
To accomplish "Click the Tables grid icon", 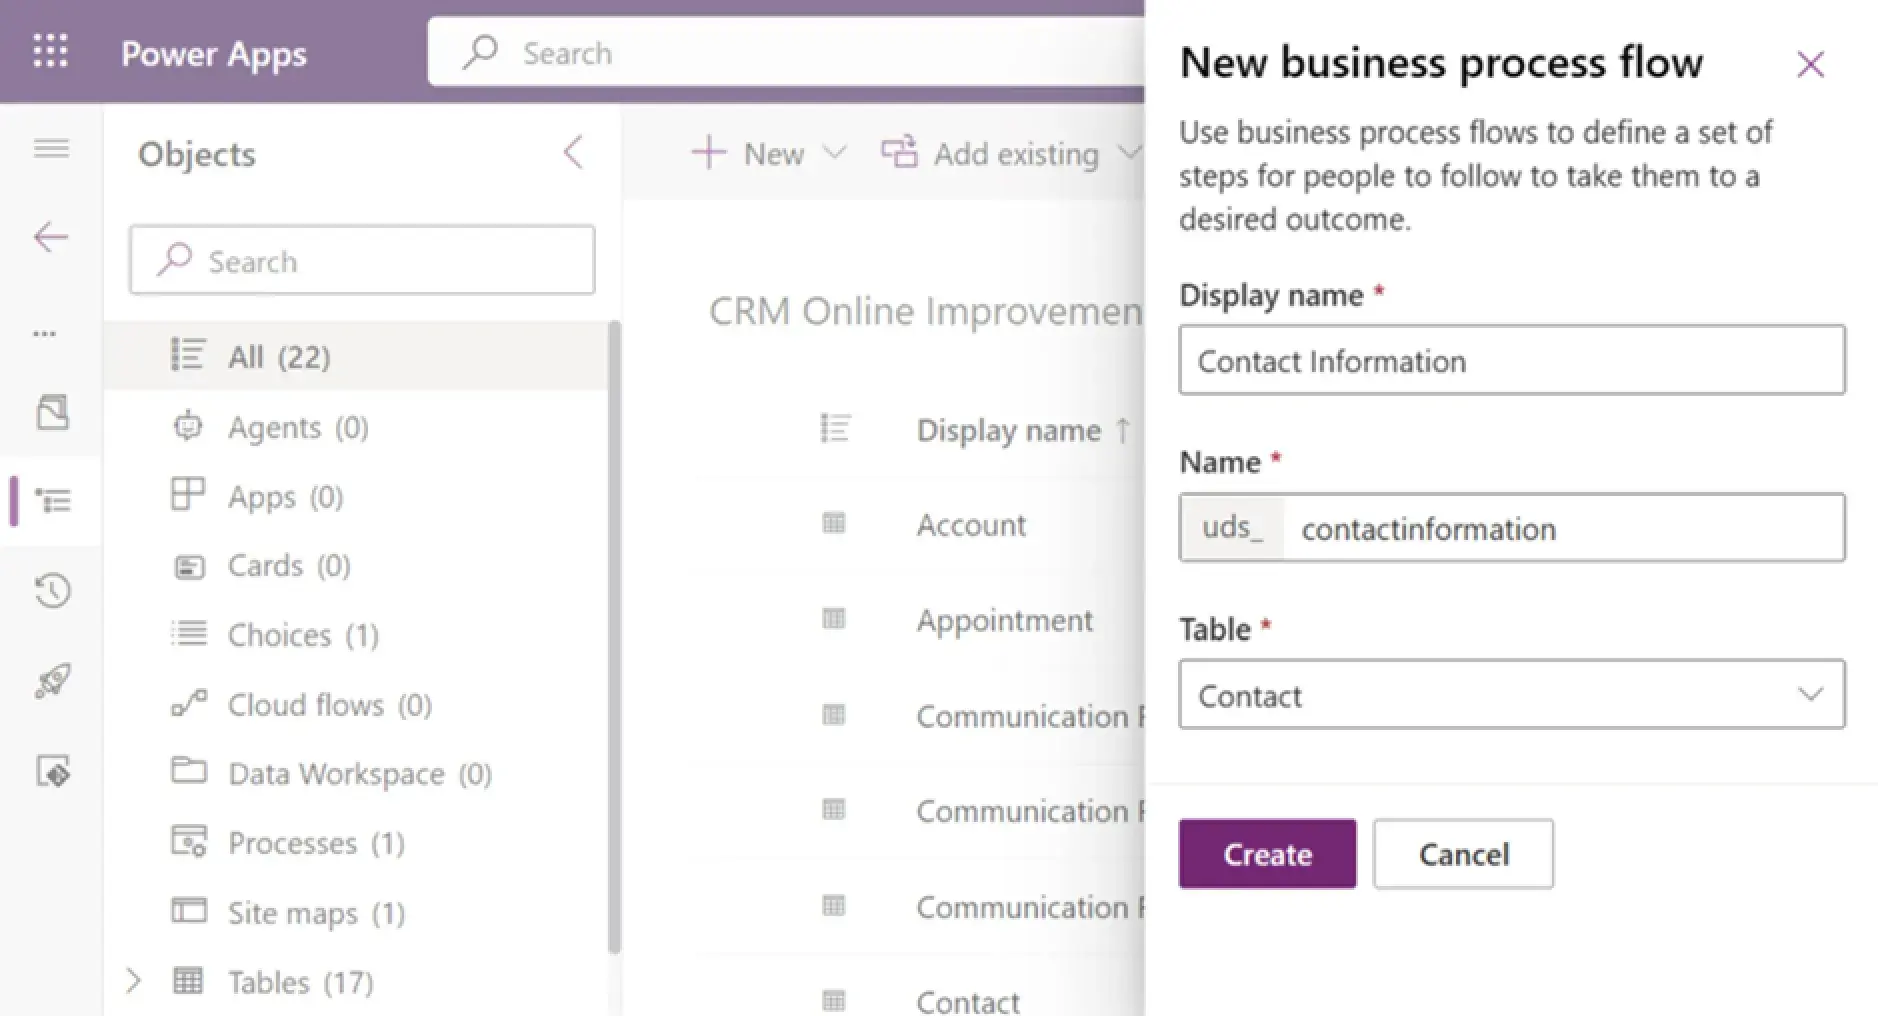I will (188, 980).
